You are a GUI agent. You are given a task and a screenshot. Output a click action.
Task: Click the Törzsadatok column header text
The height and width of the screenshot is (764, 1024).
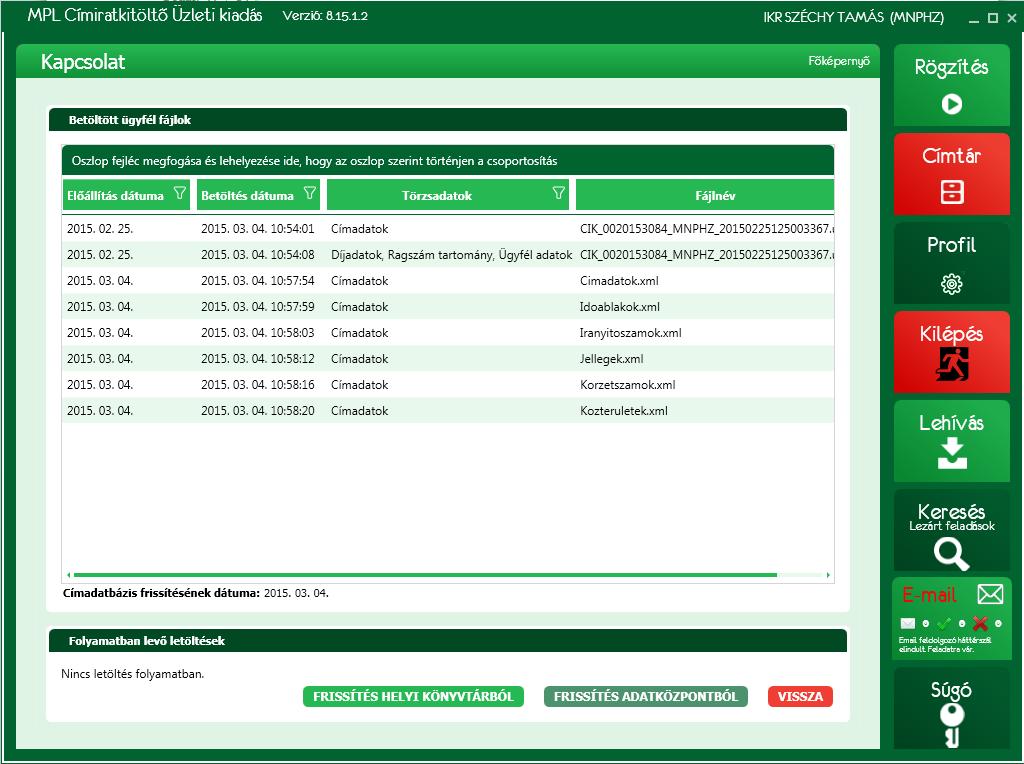(437, 195)
